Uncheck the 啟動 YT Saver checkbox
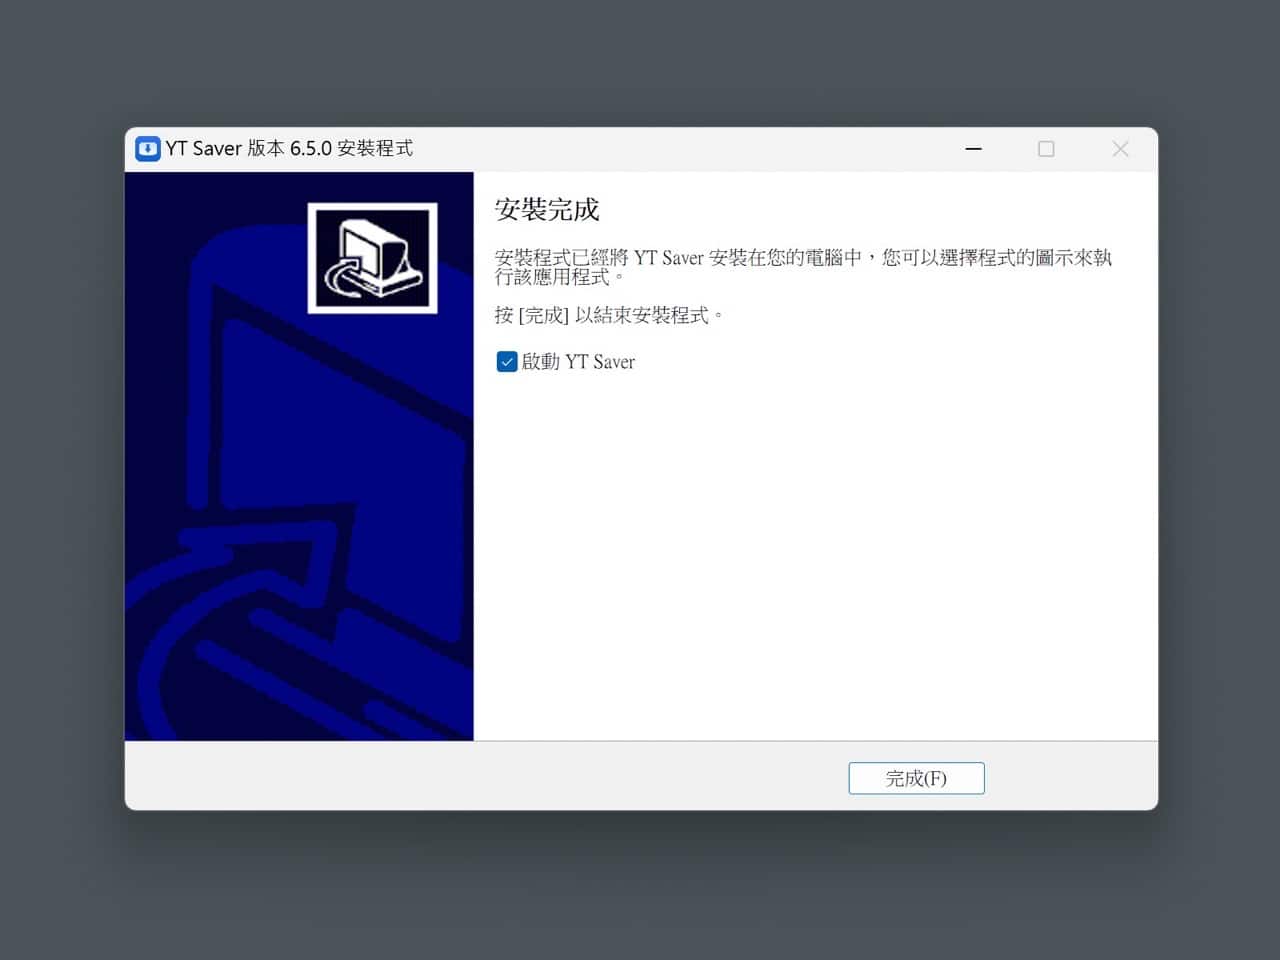 [507, 362]
